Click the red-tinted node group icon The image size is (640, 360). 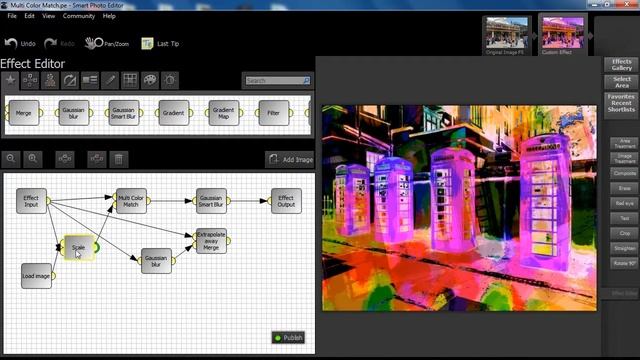[x=97, y=159]
